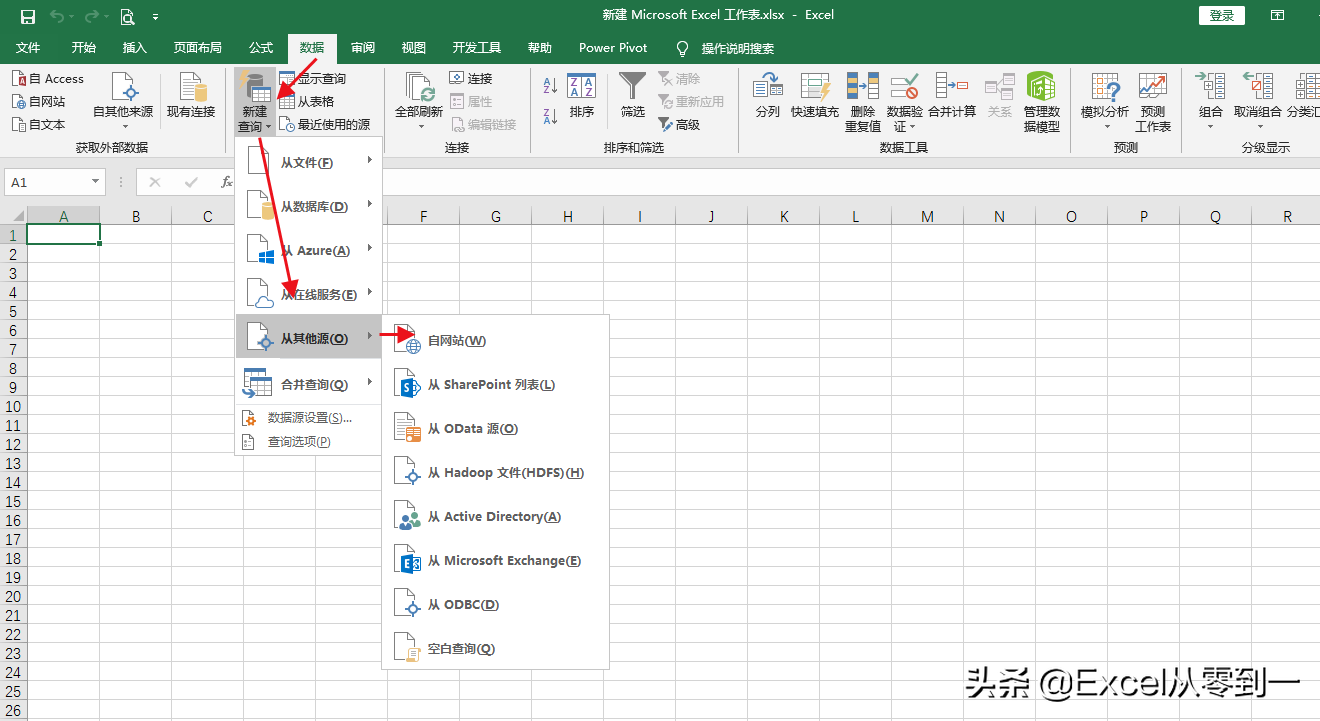Switch to the 开始 ribbon tab
This screenshot has width=1320, height=721.
coord(84,48)
